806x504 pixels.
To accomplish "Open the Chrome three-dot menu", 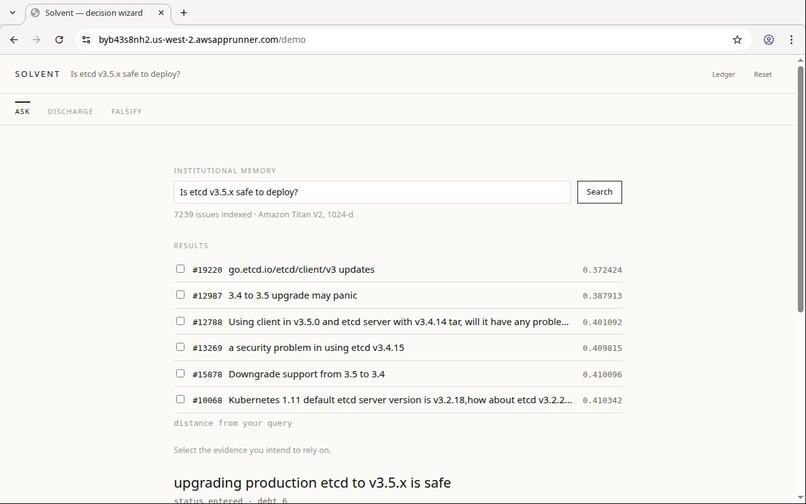I will (791, 40).
